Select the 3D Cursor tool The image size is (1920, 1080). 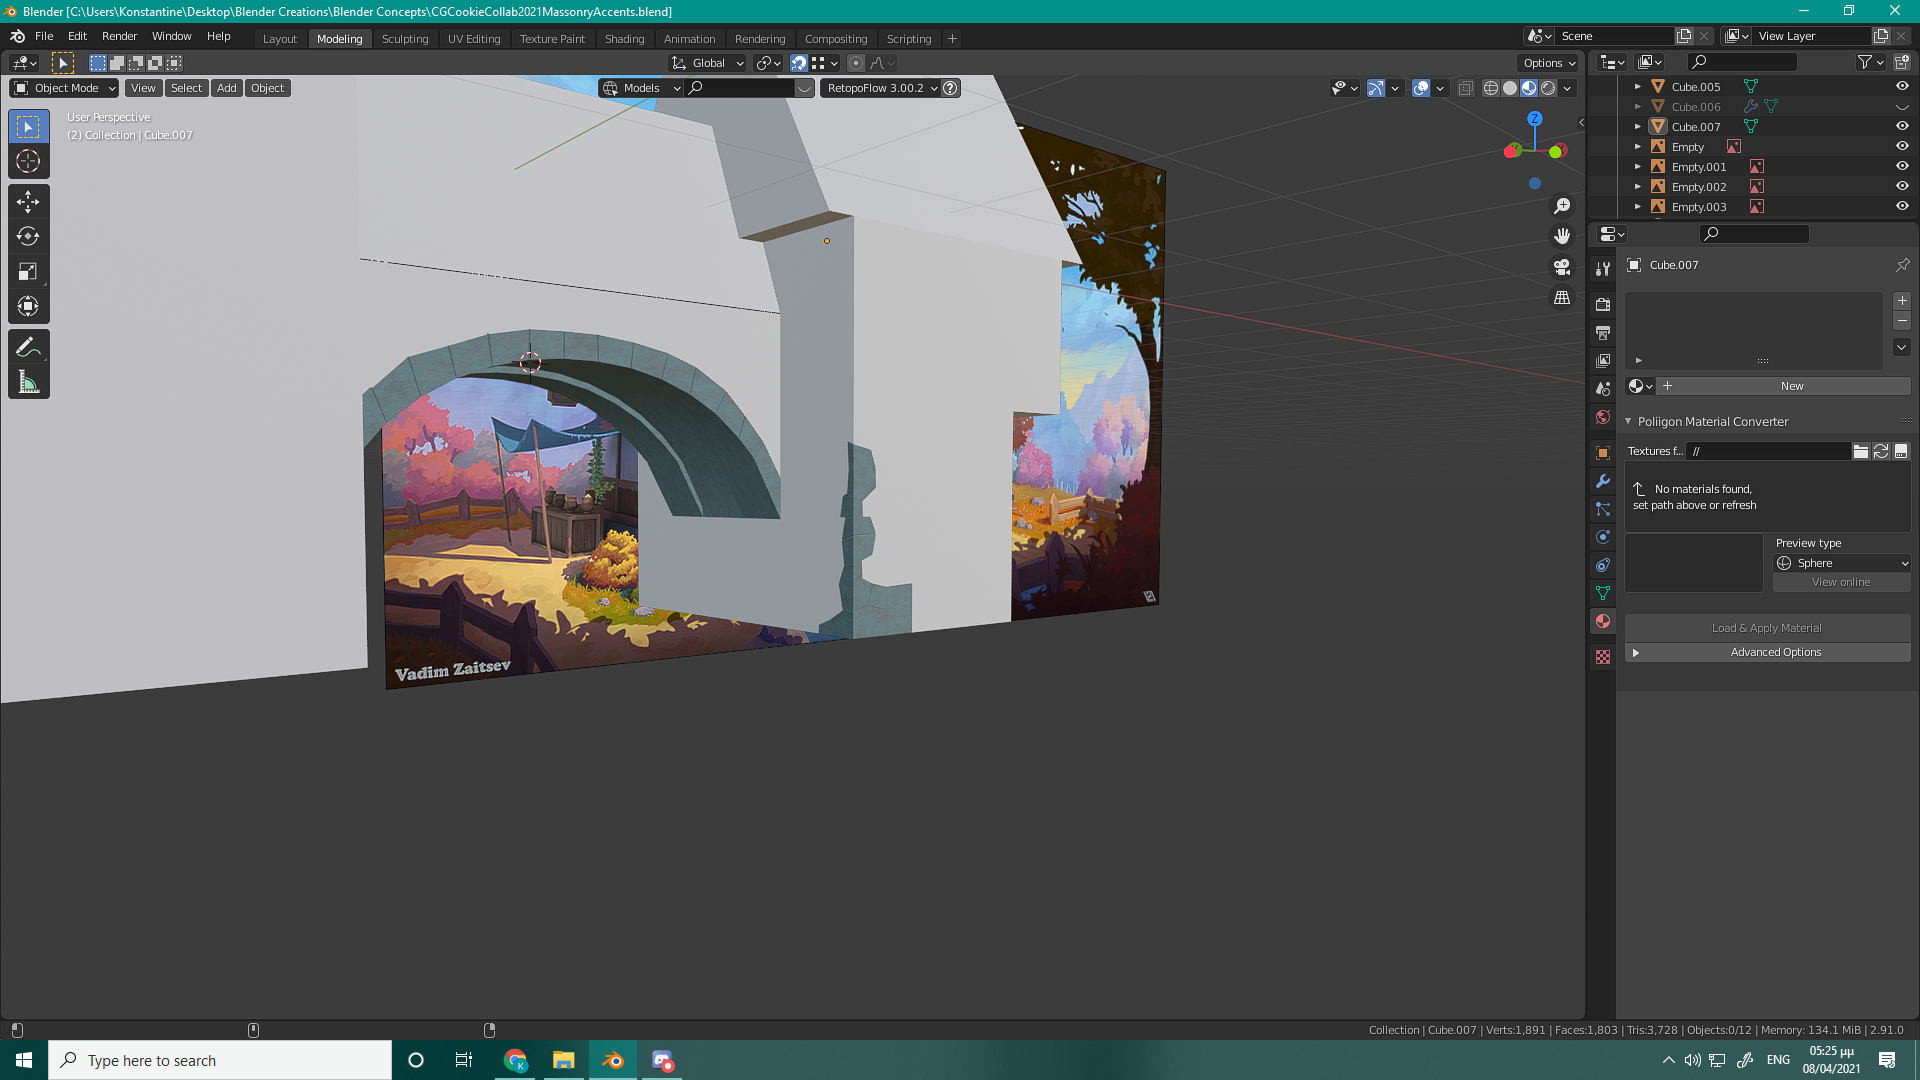28,162
